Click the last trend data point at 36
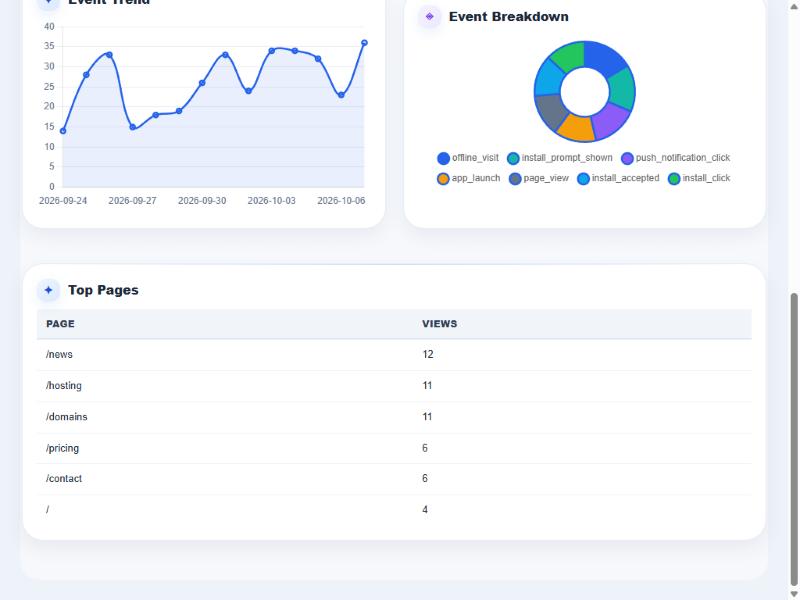This screenshot has width=800, height=600. 364,43
